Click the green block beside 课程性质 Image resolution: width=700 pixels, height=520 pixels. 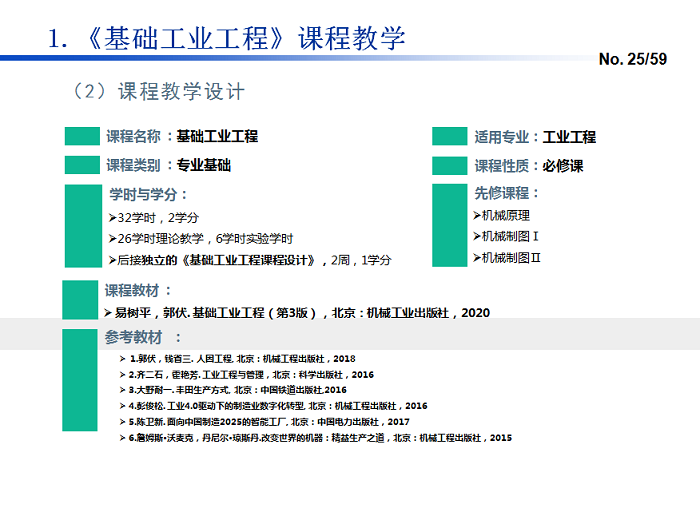click(450, 165)
